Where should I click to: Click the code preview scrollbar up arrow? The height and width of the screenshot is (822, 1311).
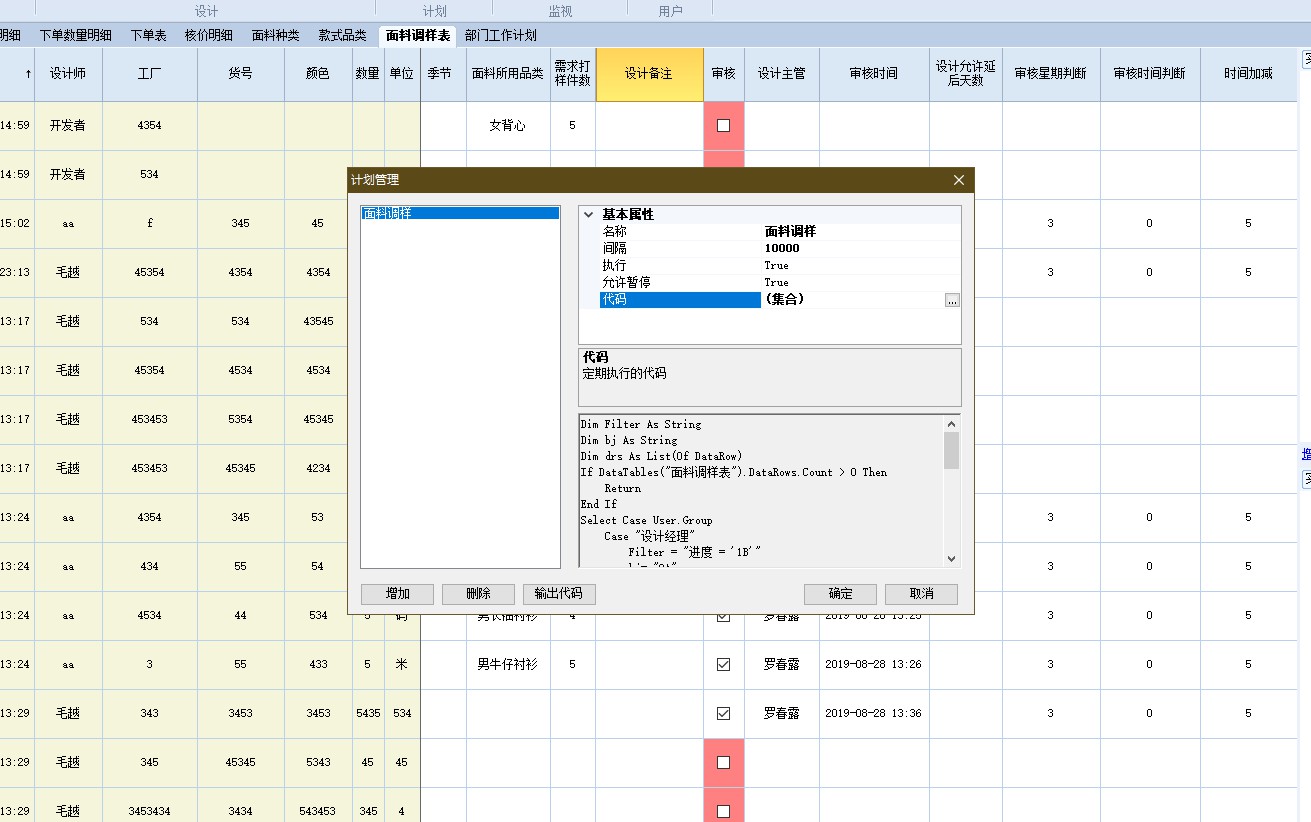click(951, 423)
